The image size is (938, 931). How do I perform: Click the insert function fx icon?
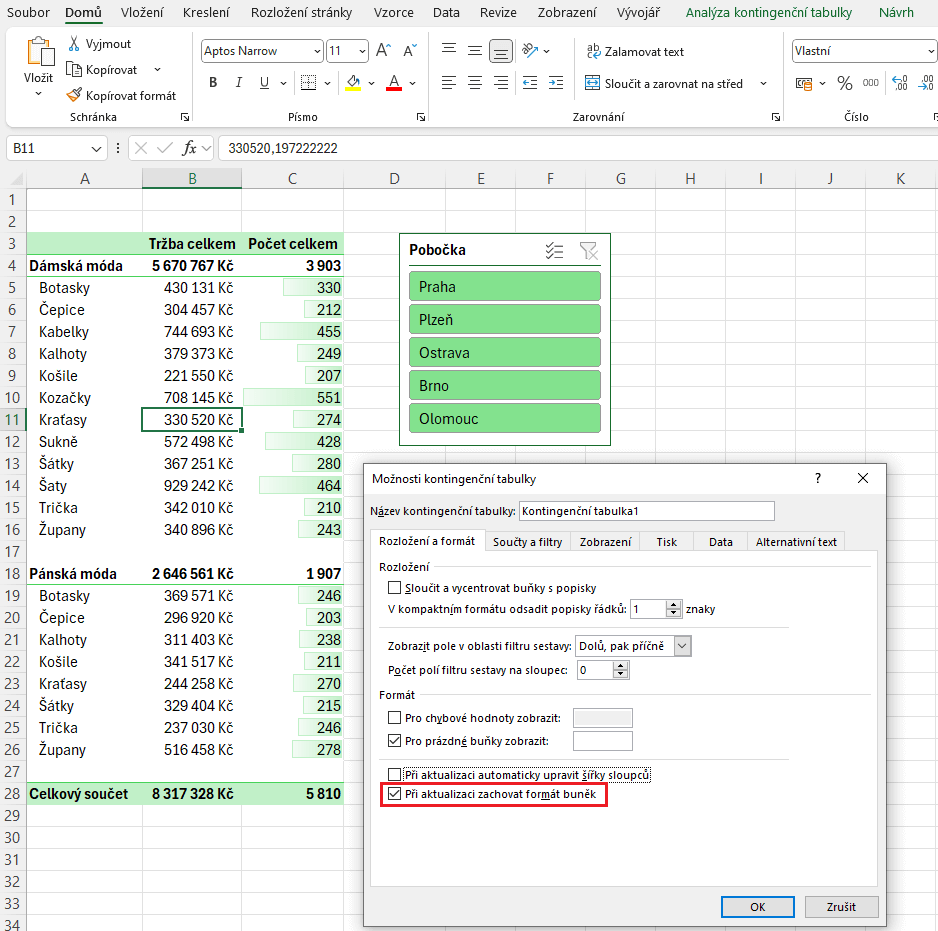point(189,148)
